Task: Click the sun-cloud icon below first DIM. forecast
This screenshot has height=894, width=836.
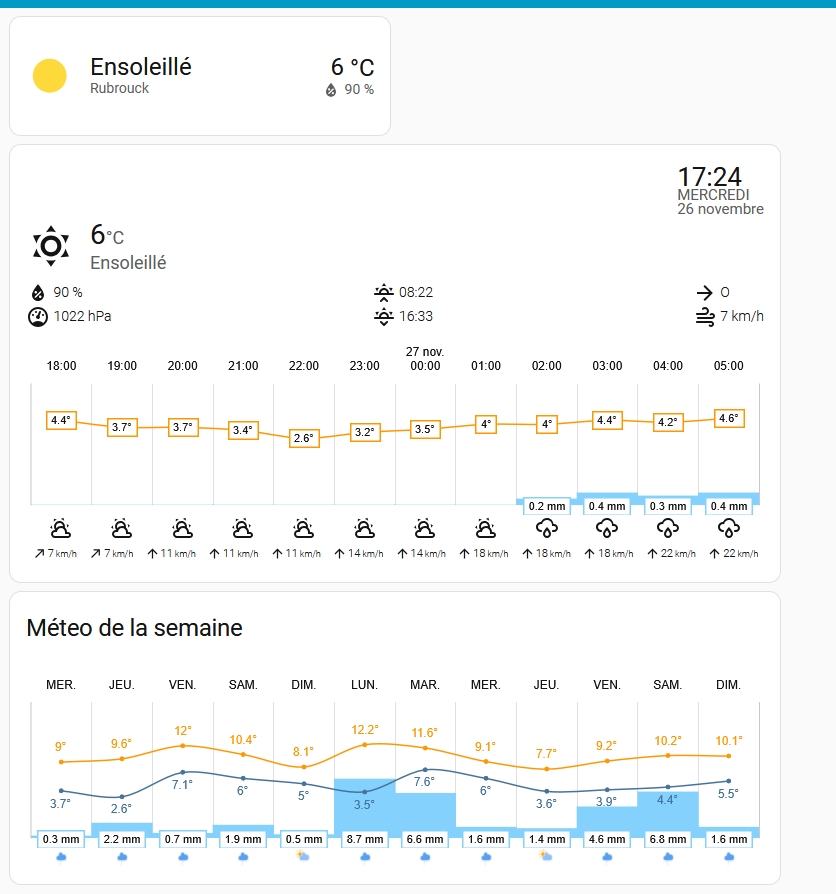Action: click(x=303, y=857)
